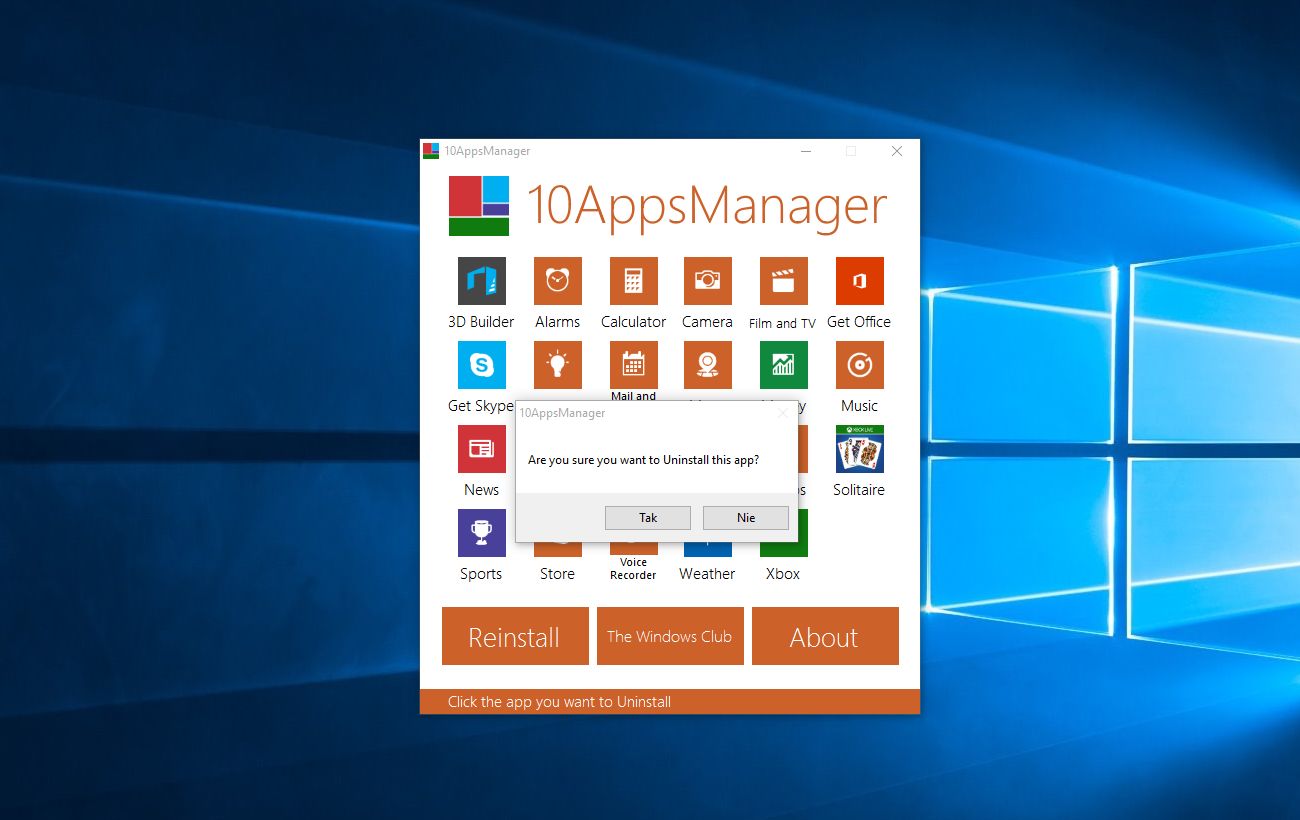Image resolution: width=1300 pixels, height=820 pixels.
Task: Confirm uninstall with the Tak button
Action: point(648,518)
